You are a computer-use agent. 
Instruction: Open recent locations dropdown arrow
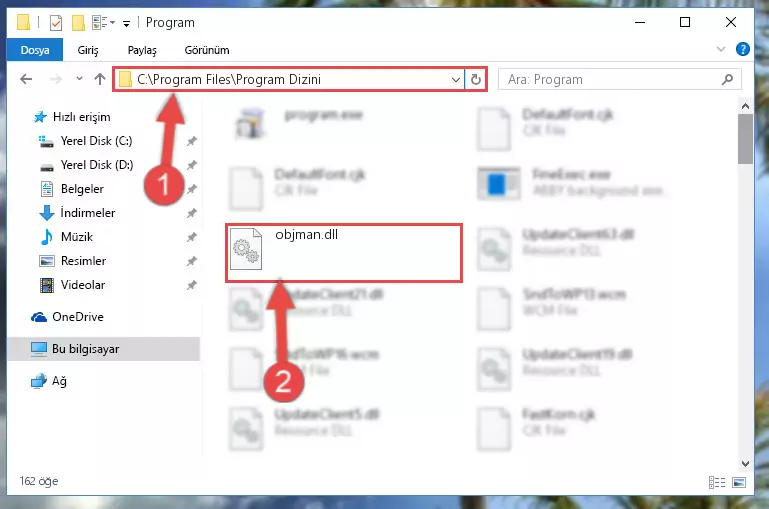79,78
